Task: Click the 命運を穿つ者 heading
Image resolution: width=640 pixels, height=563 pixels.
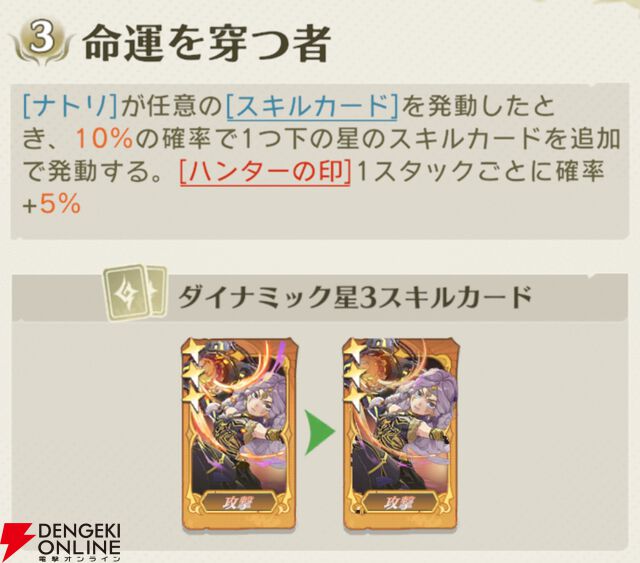Action: point(206,43)
